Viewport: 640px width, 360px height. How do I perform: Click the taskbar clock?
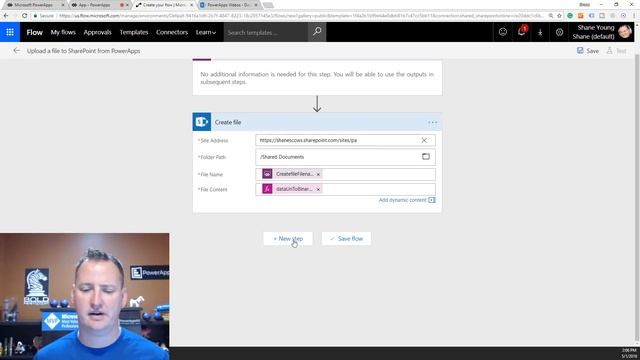point(629,353)
